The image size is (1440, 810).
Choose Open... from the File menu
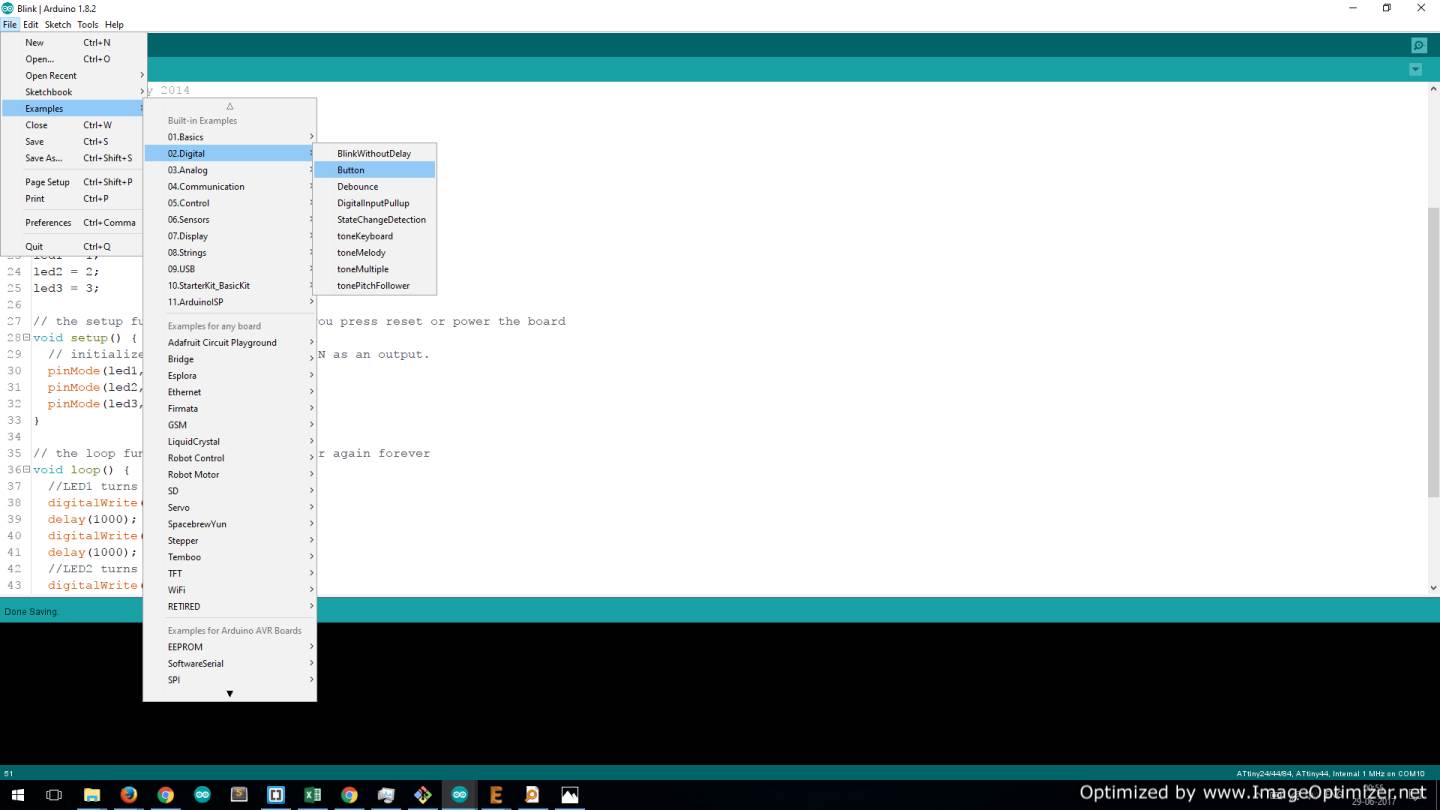click(74, 59)
